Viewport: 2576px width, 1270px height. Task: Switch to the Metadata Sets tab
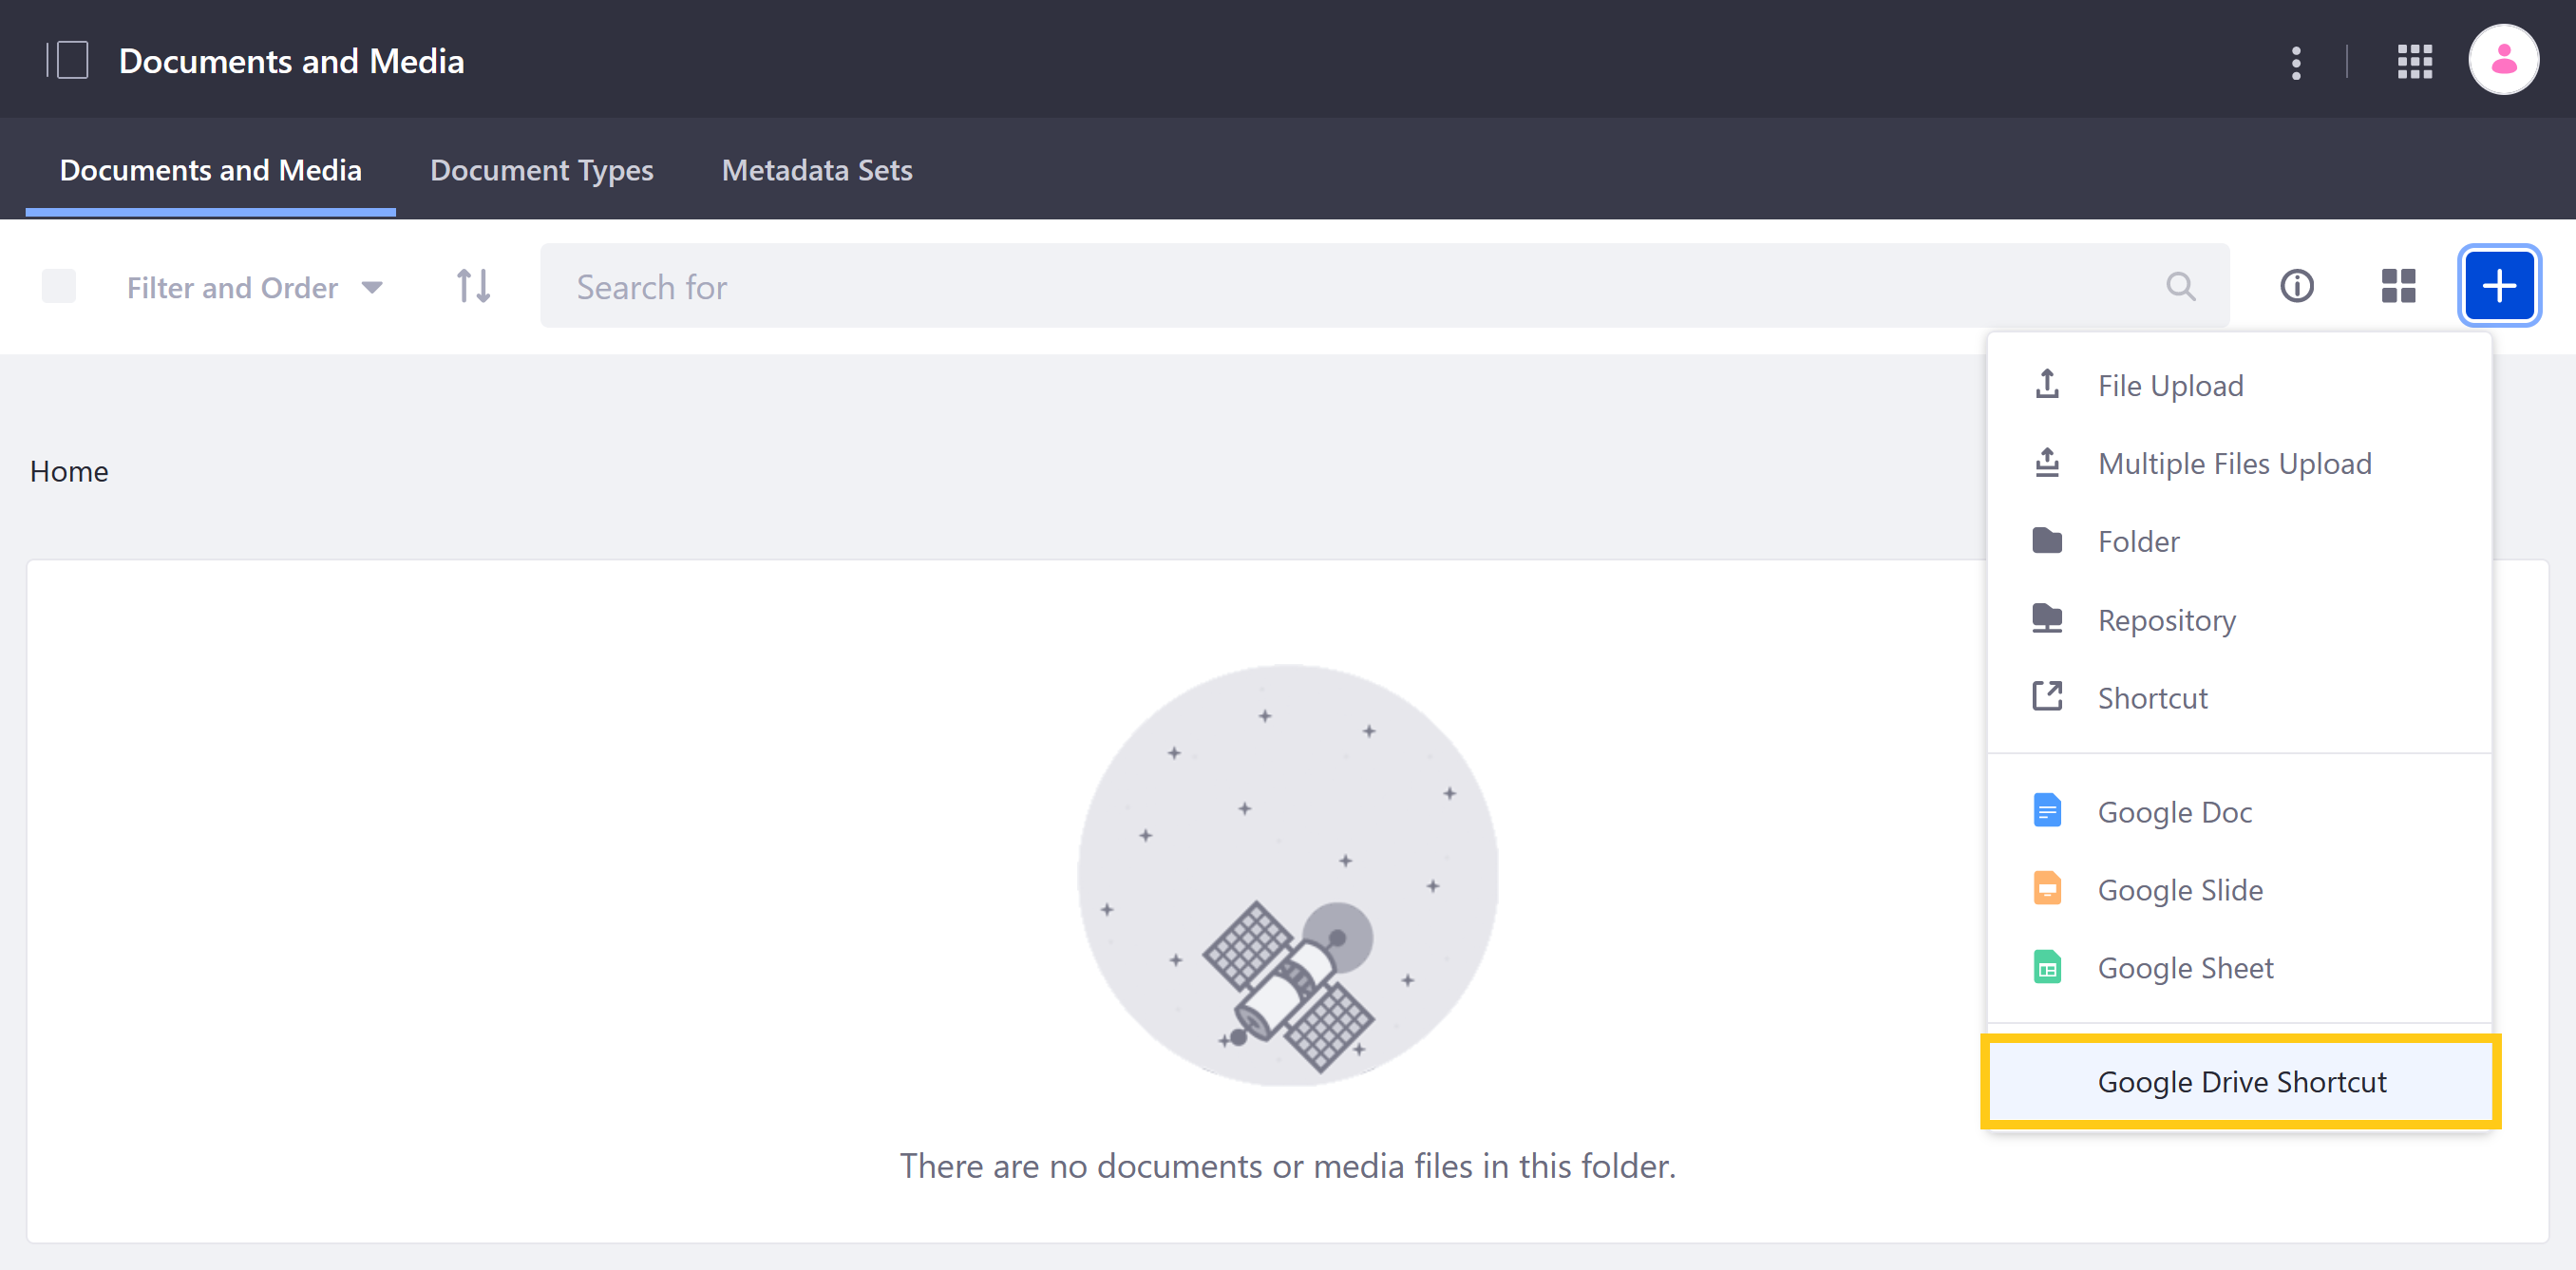pyautogui.click(x=817, y=169)
